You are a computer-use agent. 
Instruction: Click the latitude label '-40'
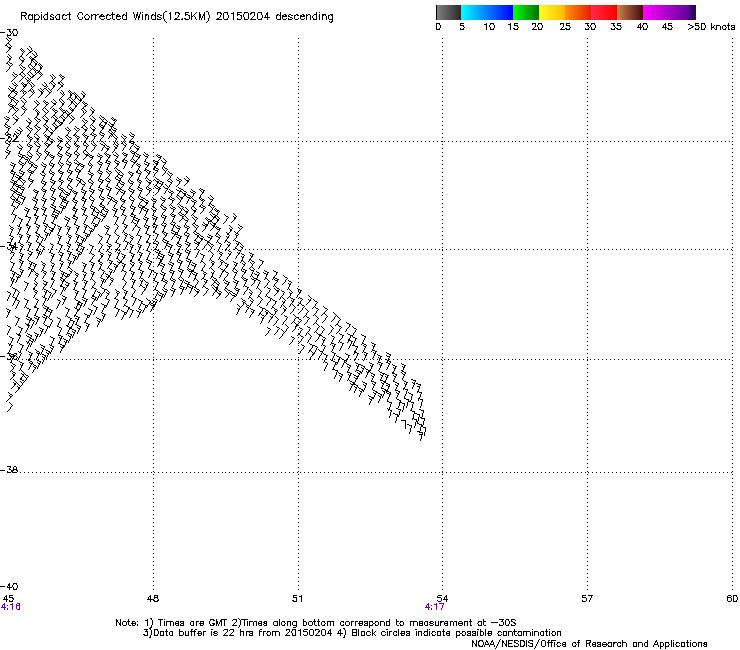[x=9, y=586]
